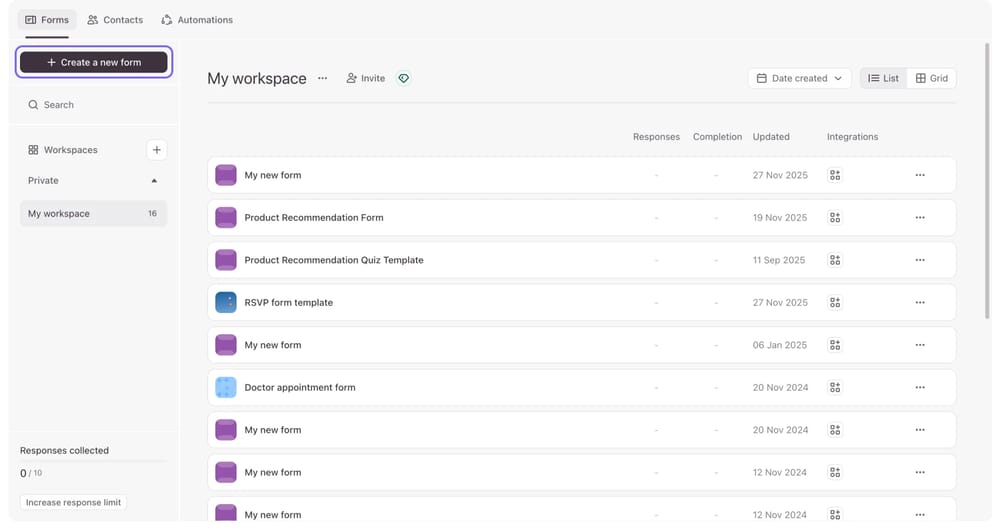Viewport: 1000px width, 530px height.
Task: Collapse the Private workspaces section
Action: (154, 181)
